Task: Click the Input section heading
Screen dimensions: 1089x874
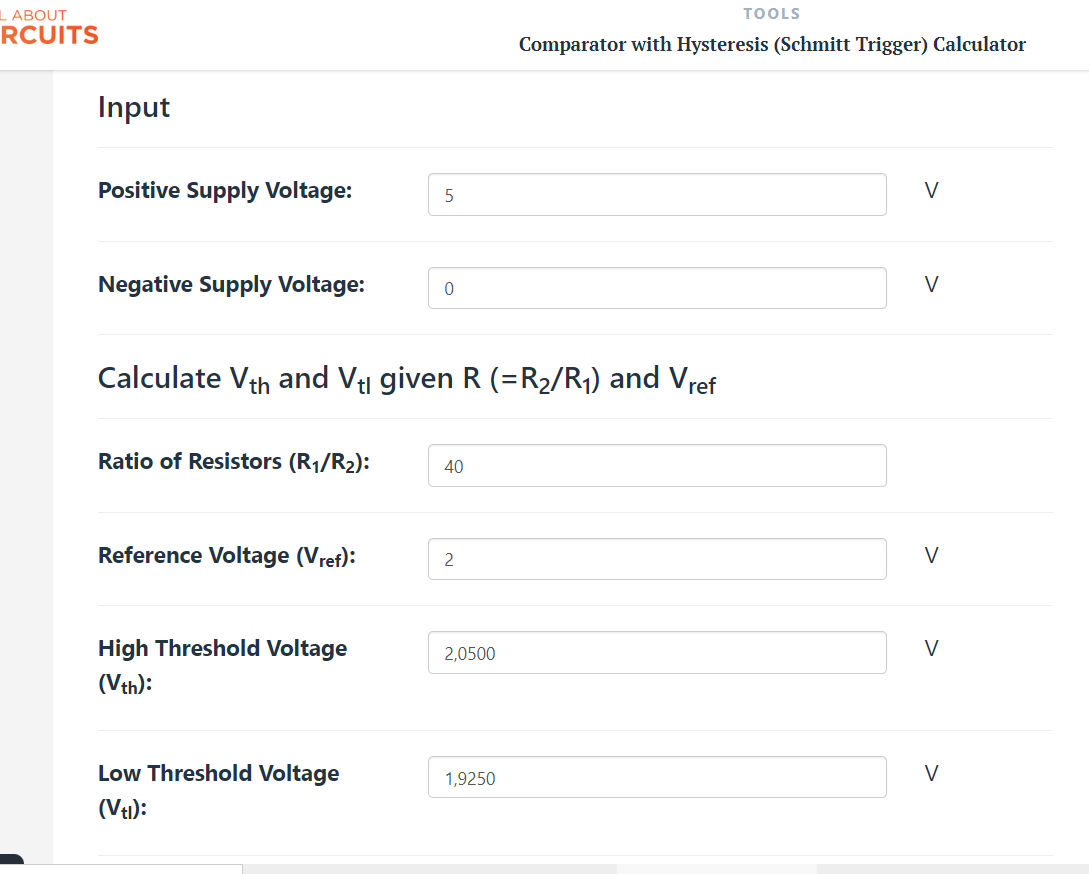Action: [134, 108]
